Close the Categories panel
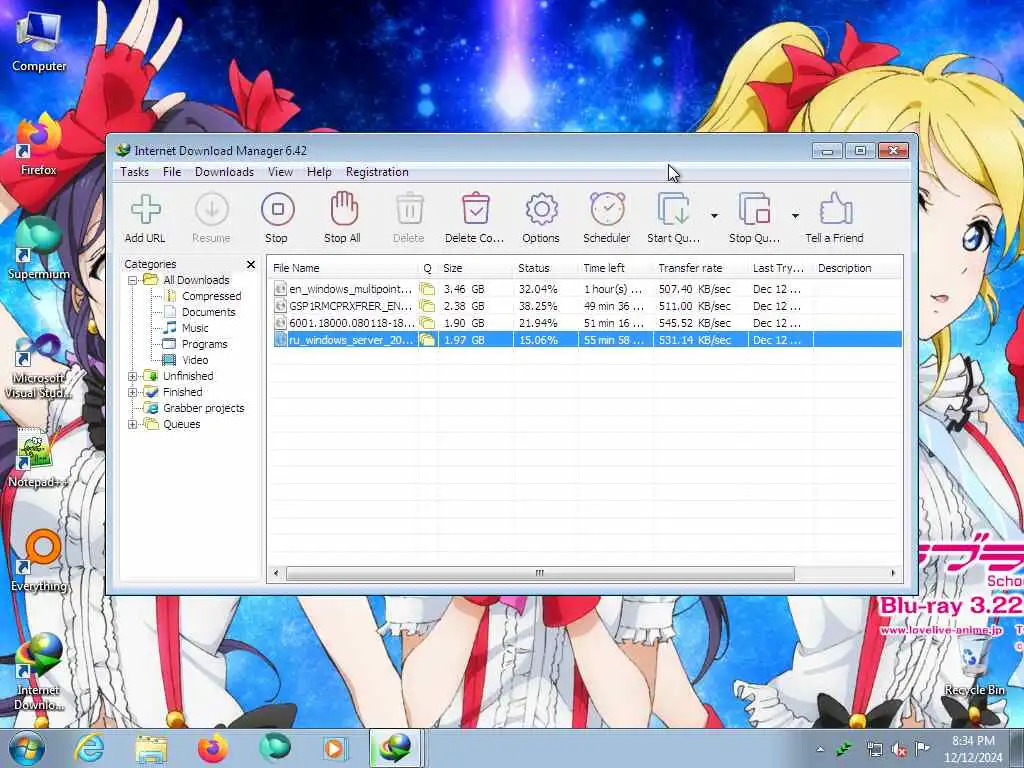Viewport: 1024px width, 768px height. 251,264
